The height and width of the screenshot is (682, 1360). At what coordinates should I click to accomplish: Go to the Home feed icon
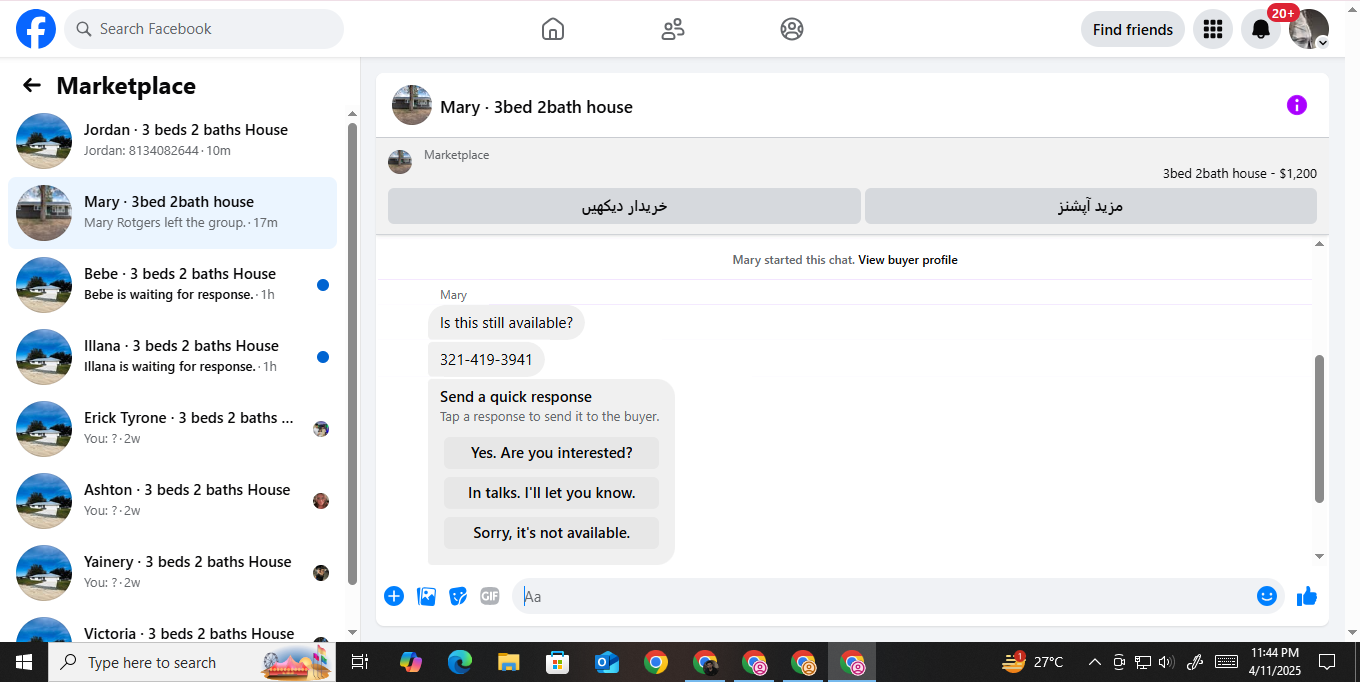(x=553, y=29)
